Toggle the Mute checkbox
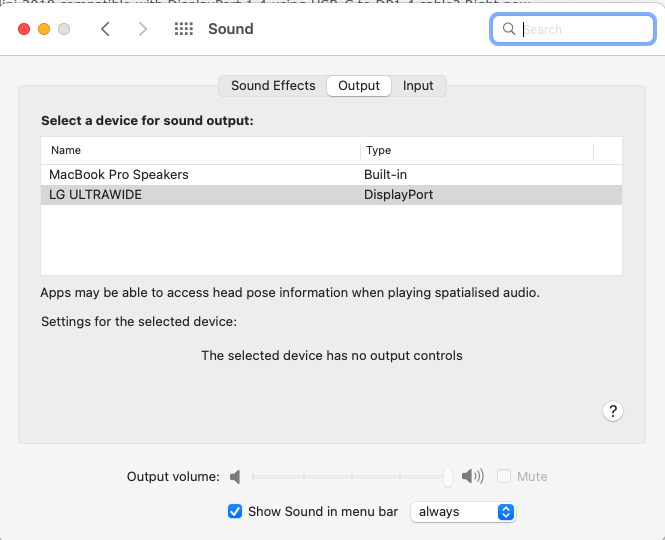The width and height of the screenshot is (665, 540). [505, 477]
